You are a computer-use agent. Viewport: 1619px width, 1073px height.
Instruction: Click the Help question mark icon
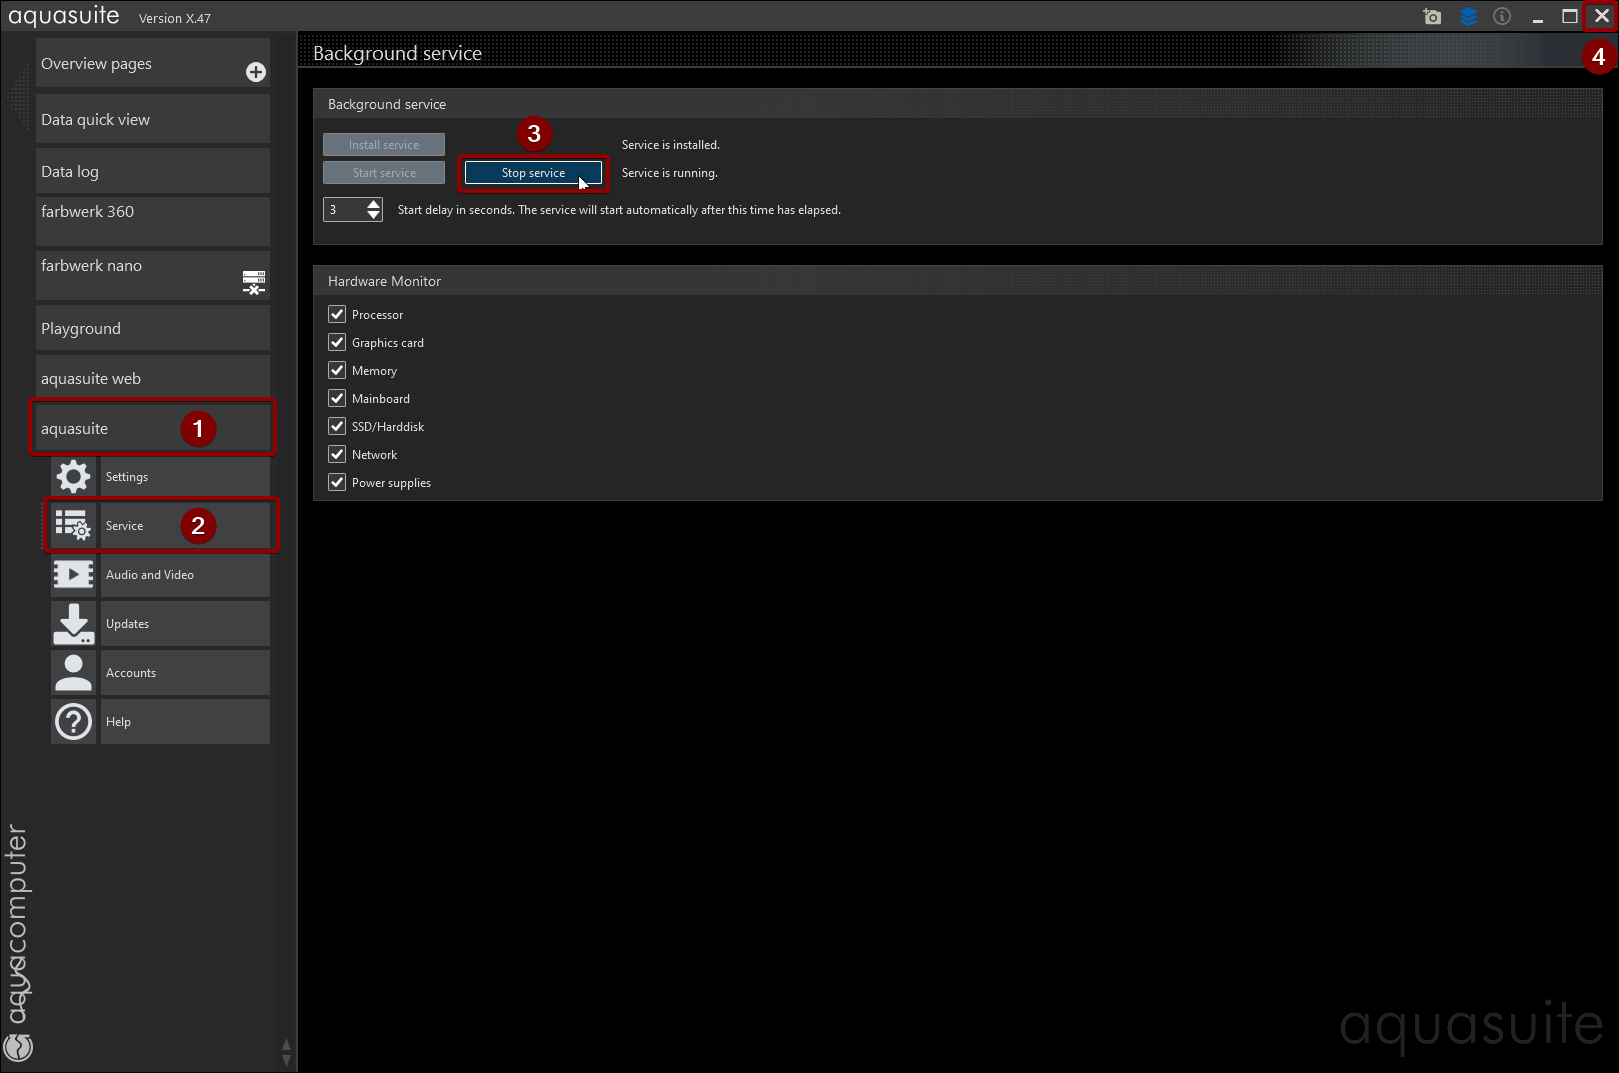73,722
